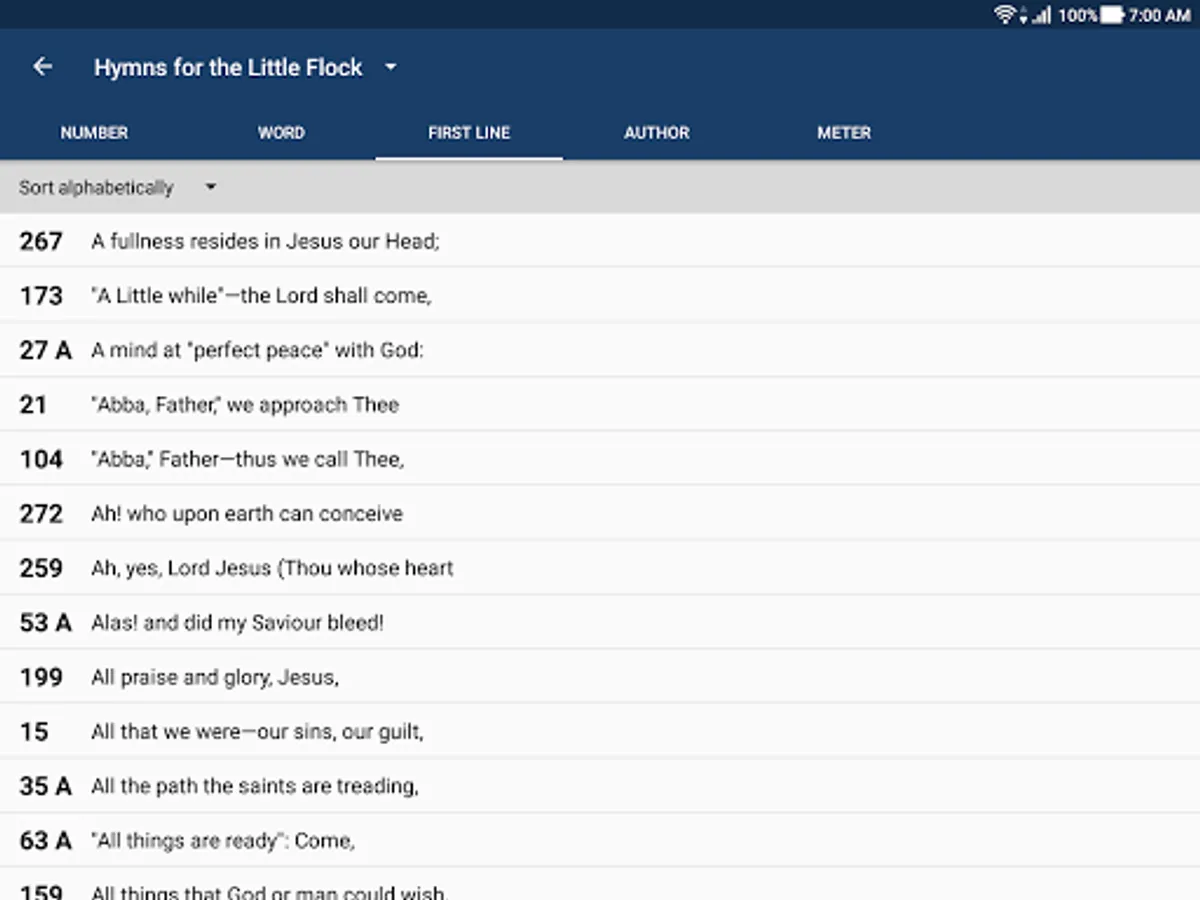This screenshot has height=900, width=1200.
Task: Open the hymnbook title dropdown arrow
Action: [391, 67]
